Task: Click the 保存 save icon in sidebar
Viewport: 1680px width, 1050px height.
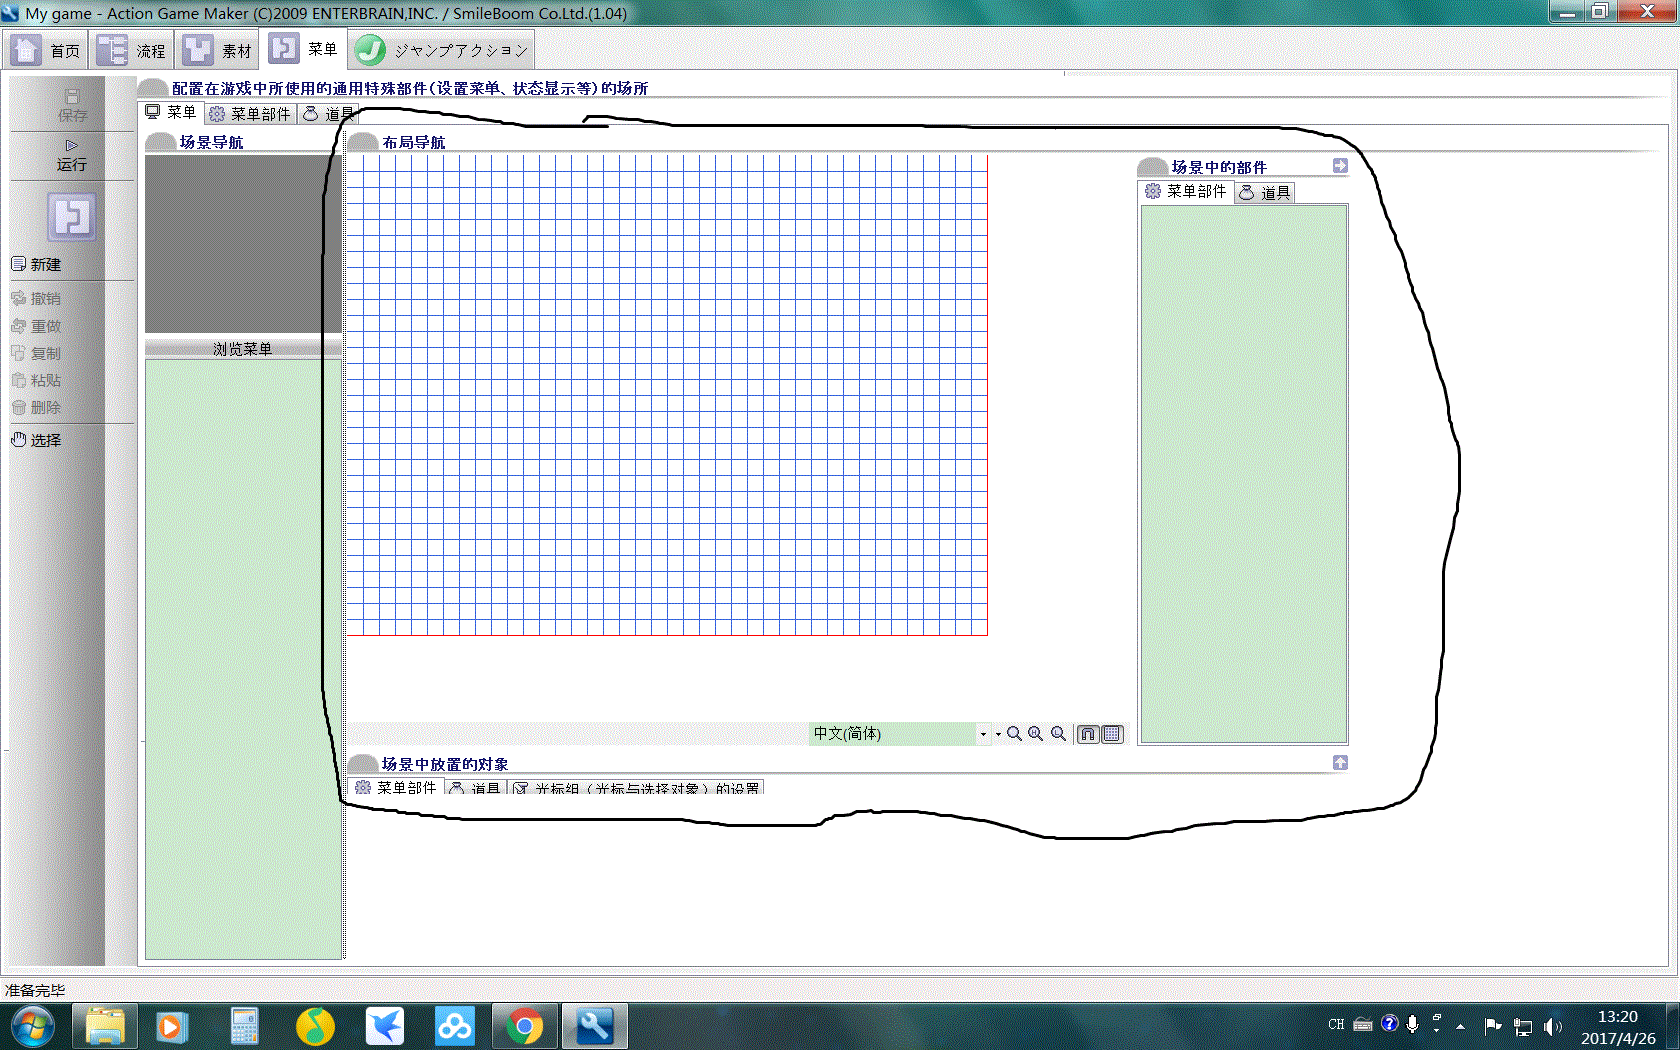Action: tap(72, 105)
